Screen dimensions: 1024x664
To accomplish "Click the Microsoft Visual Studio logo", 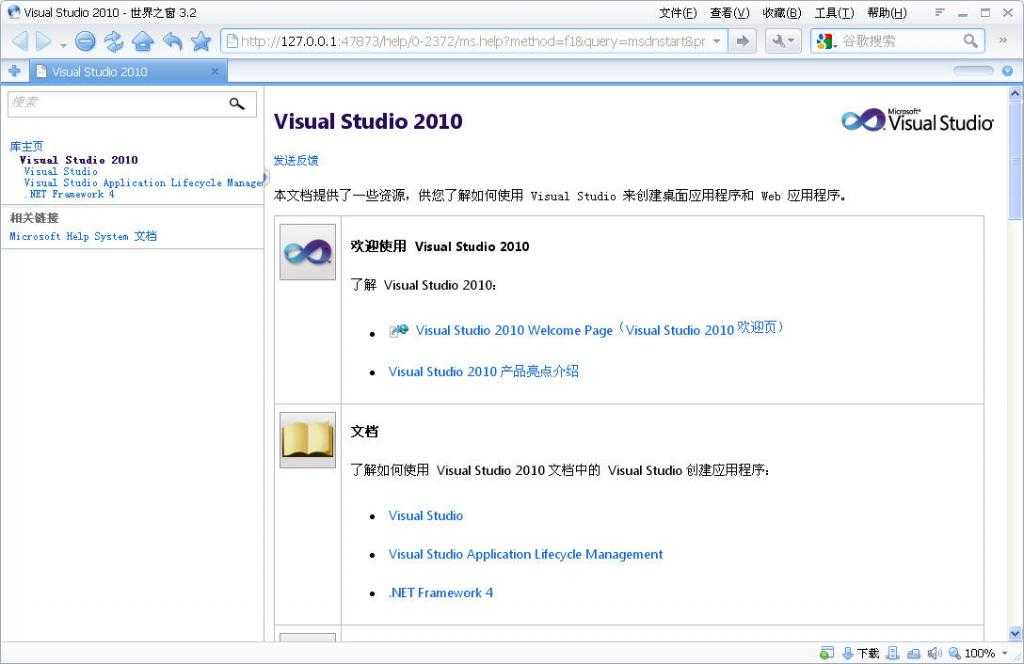I will point(917,120).
